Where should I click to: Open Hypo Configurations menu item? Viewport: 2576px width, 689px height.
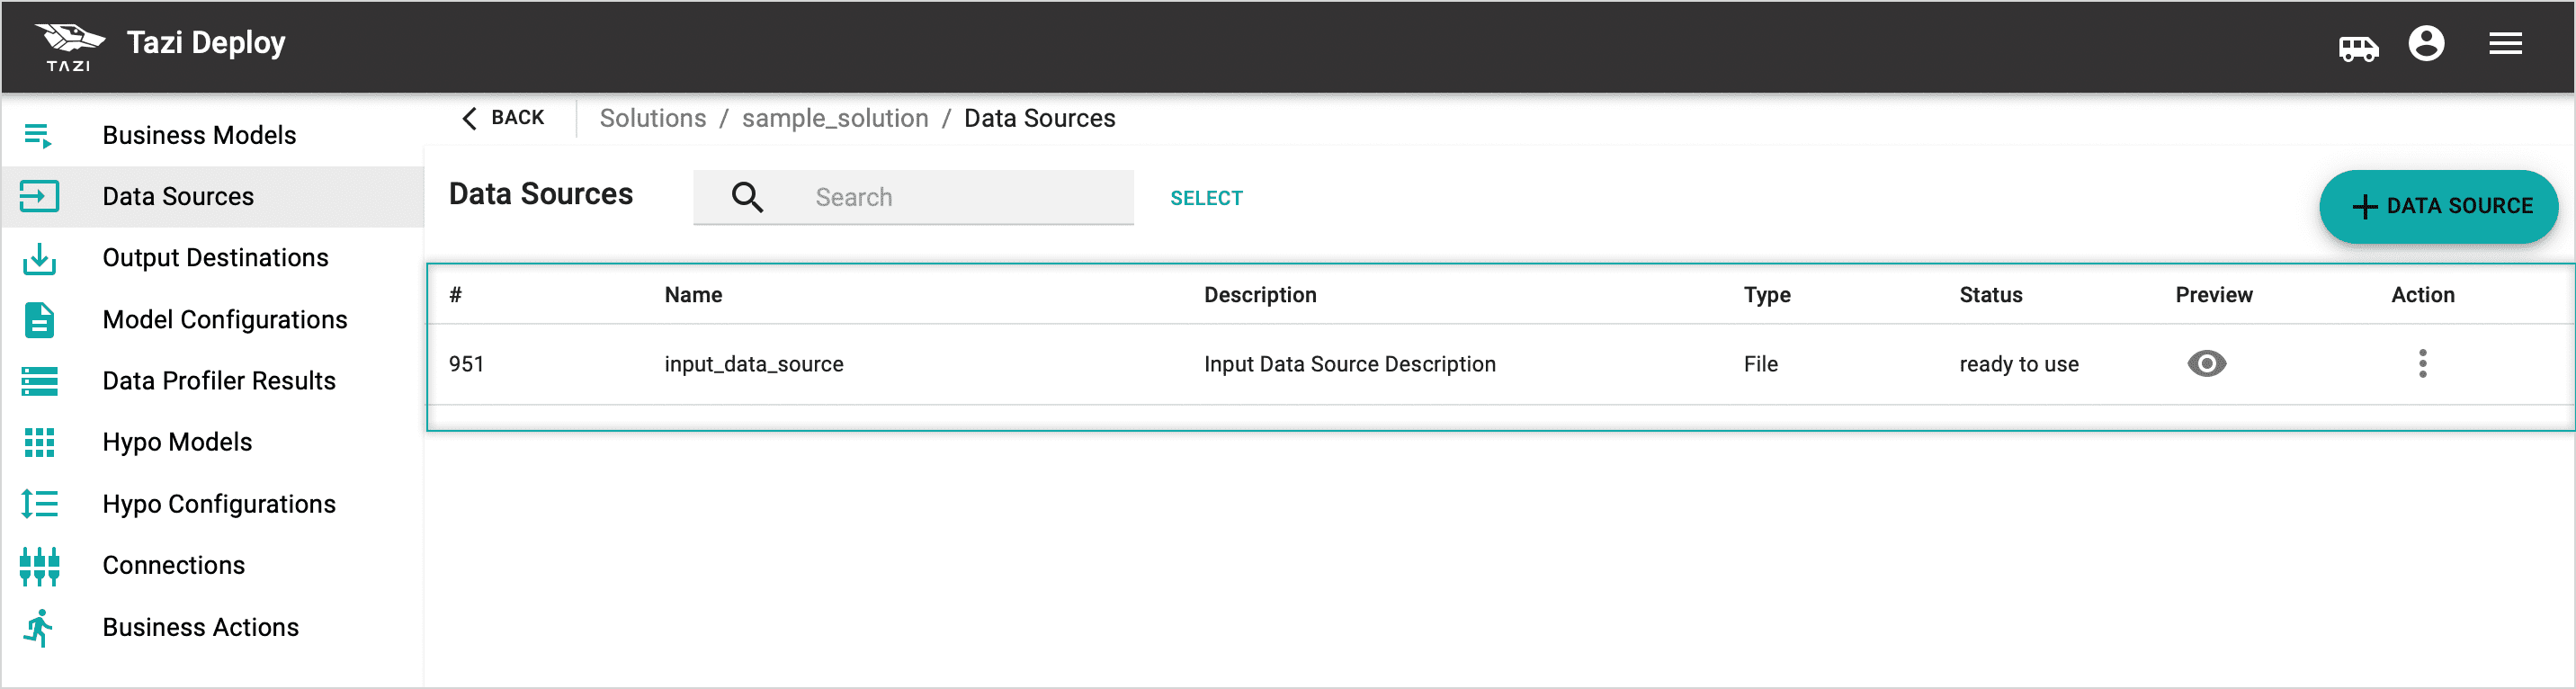219,504
